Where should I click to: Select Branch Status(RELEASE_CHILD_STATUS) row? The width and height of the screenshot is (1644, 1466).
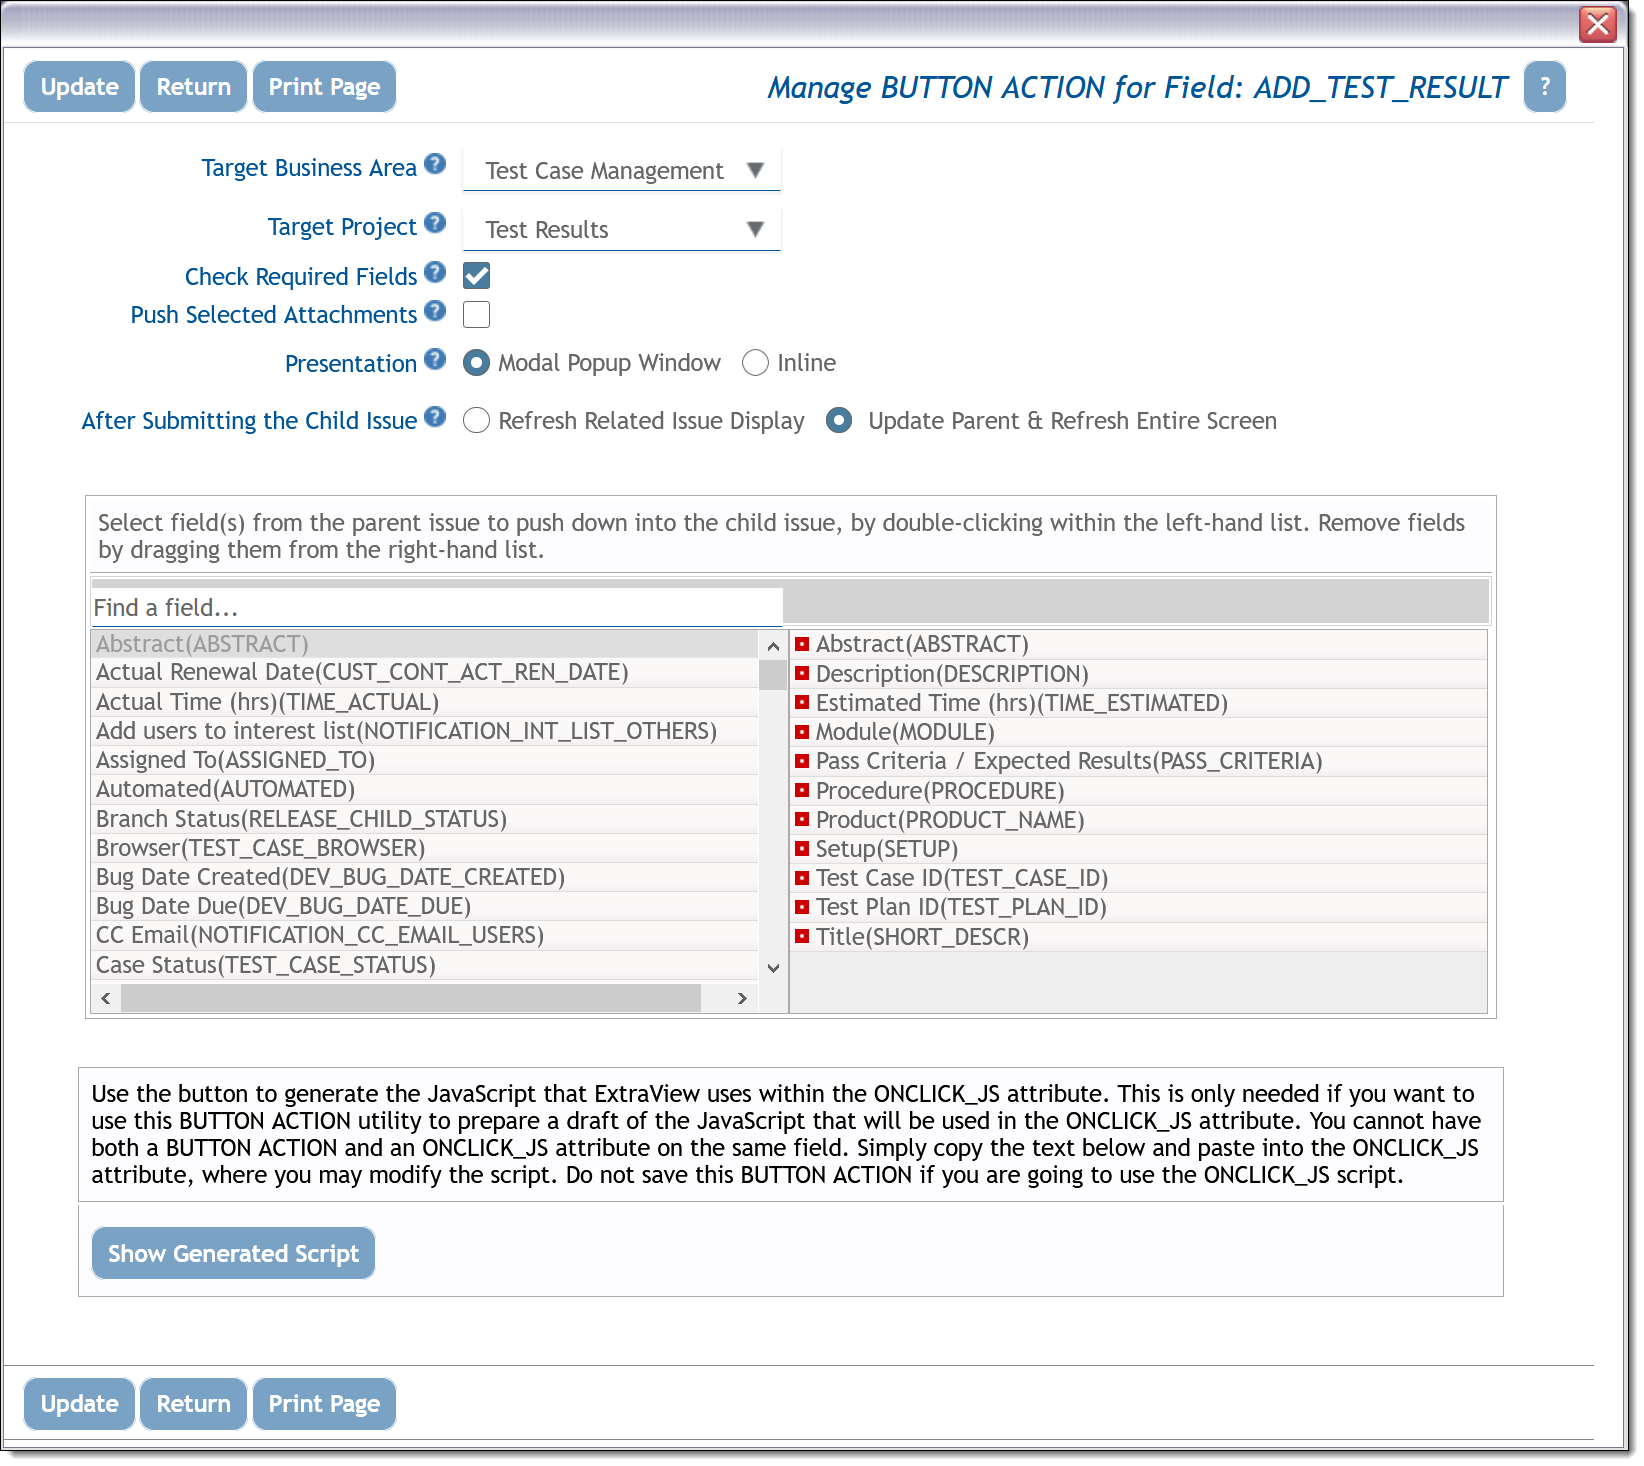tap(425, 819)
